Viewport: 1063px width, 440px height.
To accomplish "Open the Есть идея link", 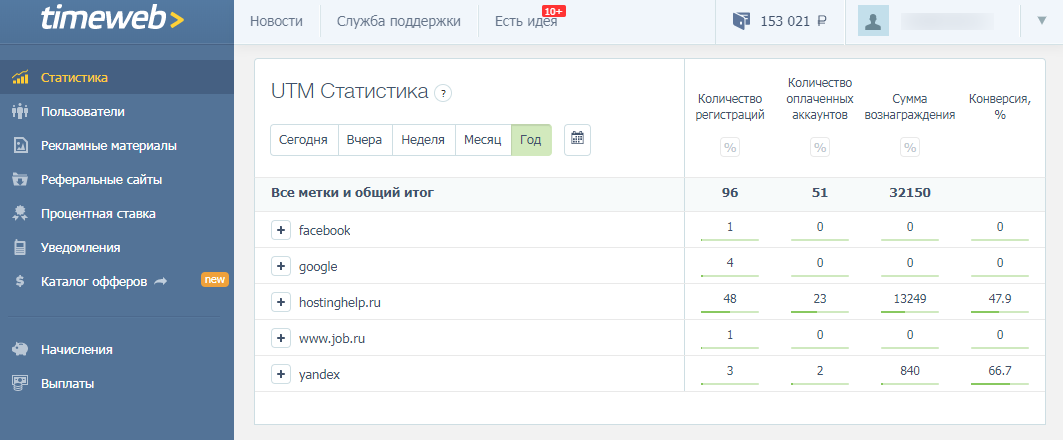I will [x=525, y=21].
